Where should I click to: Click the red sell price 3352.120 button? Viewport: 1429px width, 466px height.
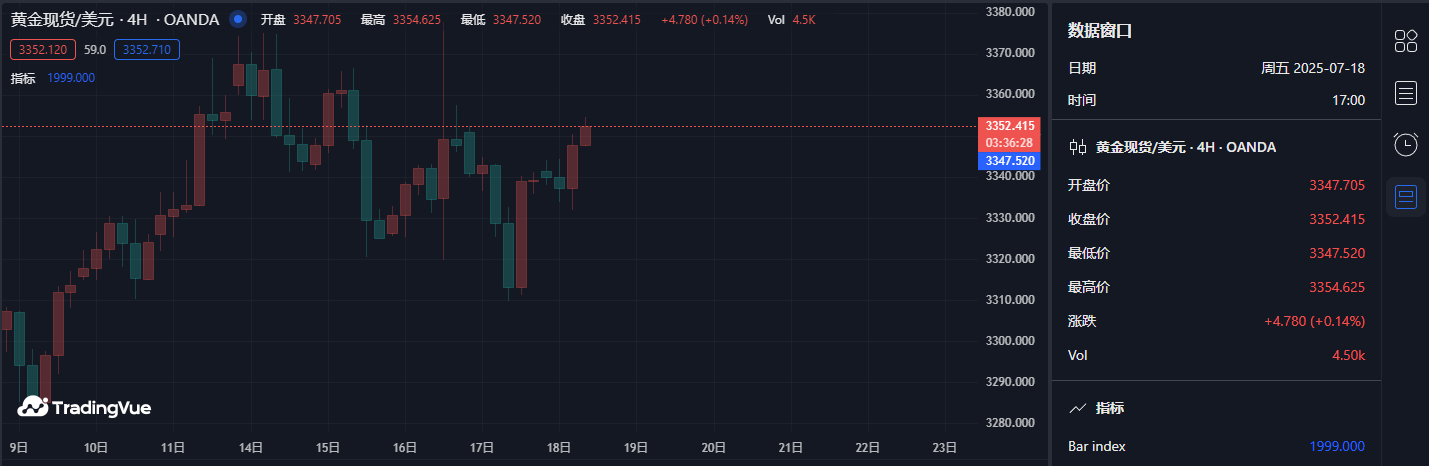click(40, 48)
